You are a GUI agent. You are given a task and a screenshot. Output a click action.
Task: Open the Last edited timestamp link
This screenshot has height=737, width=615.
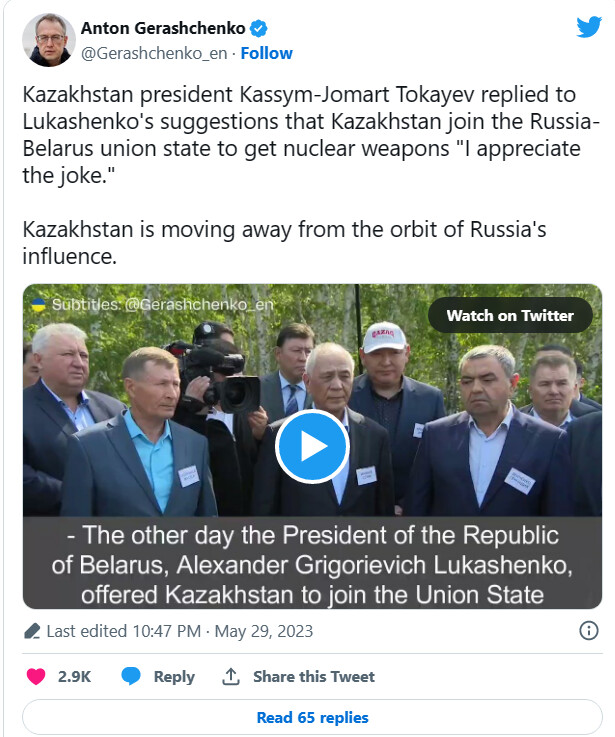(180, 631)
